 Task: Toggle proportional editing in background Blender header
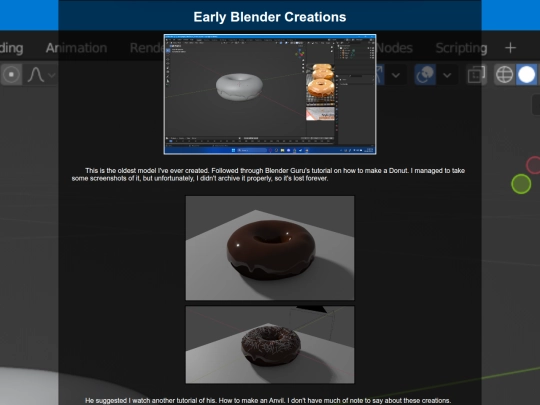(11, 74)
